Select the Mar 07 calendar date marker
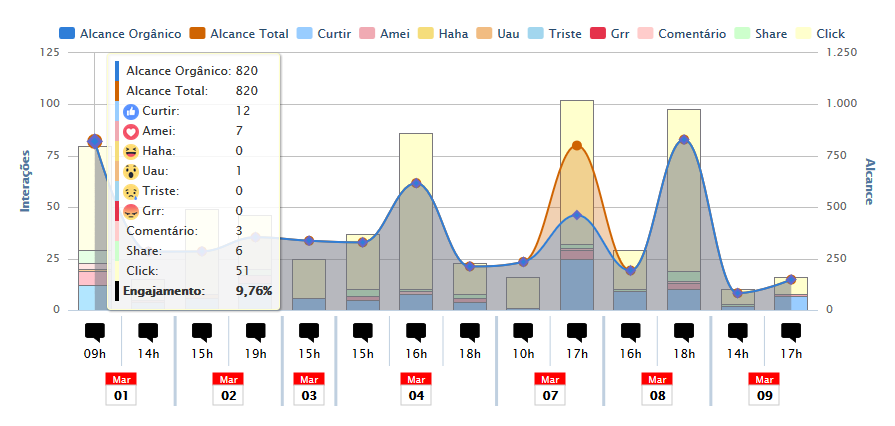The image size is (895, 426). pyautogui.click(x=549, y=388)
